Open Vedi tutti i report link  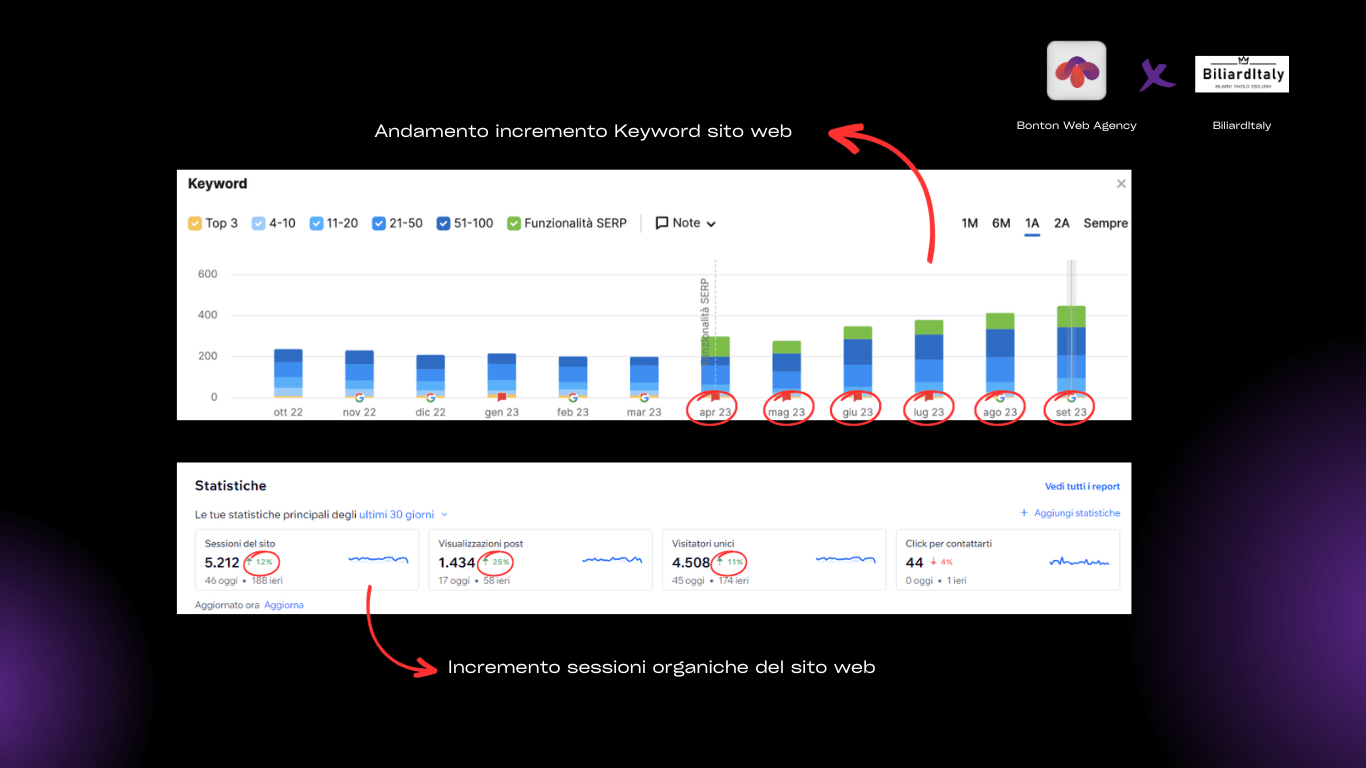pos(1082,487)
